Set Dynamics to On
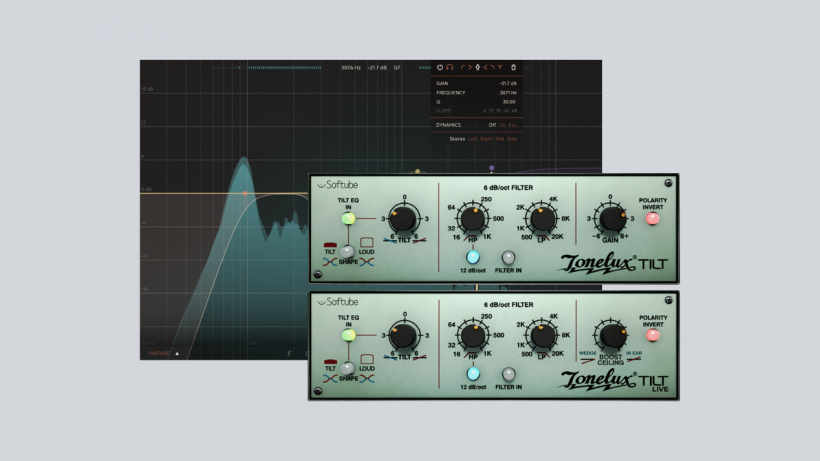The image size is (820, 461). tap(503, 125)
